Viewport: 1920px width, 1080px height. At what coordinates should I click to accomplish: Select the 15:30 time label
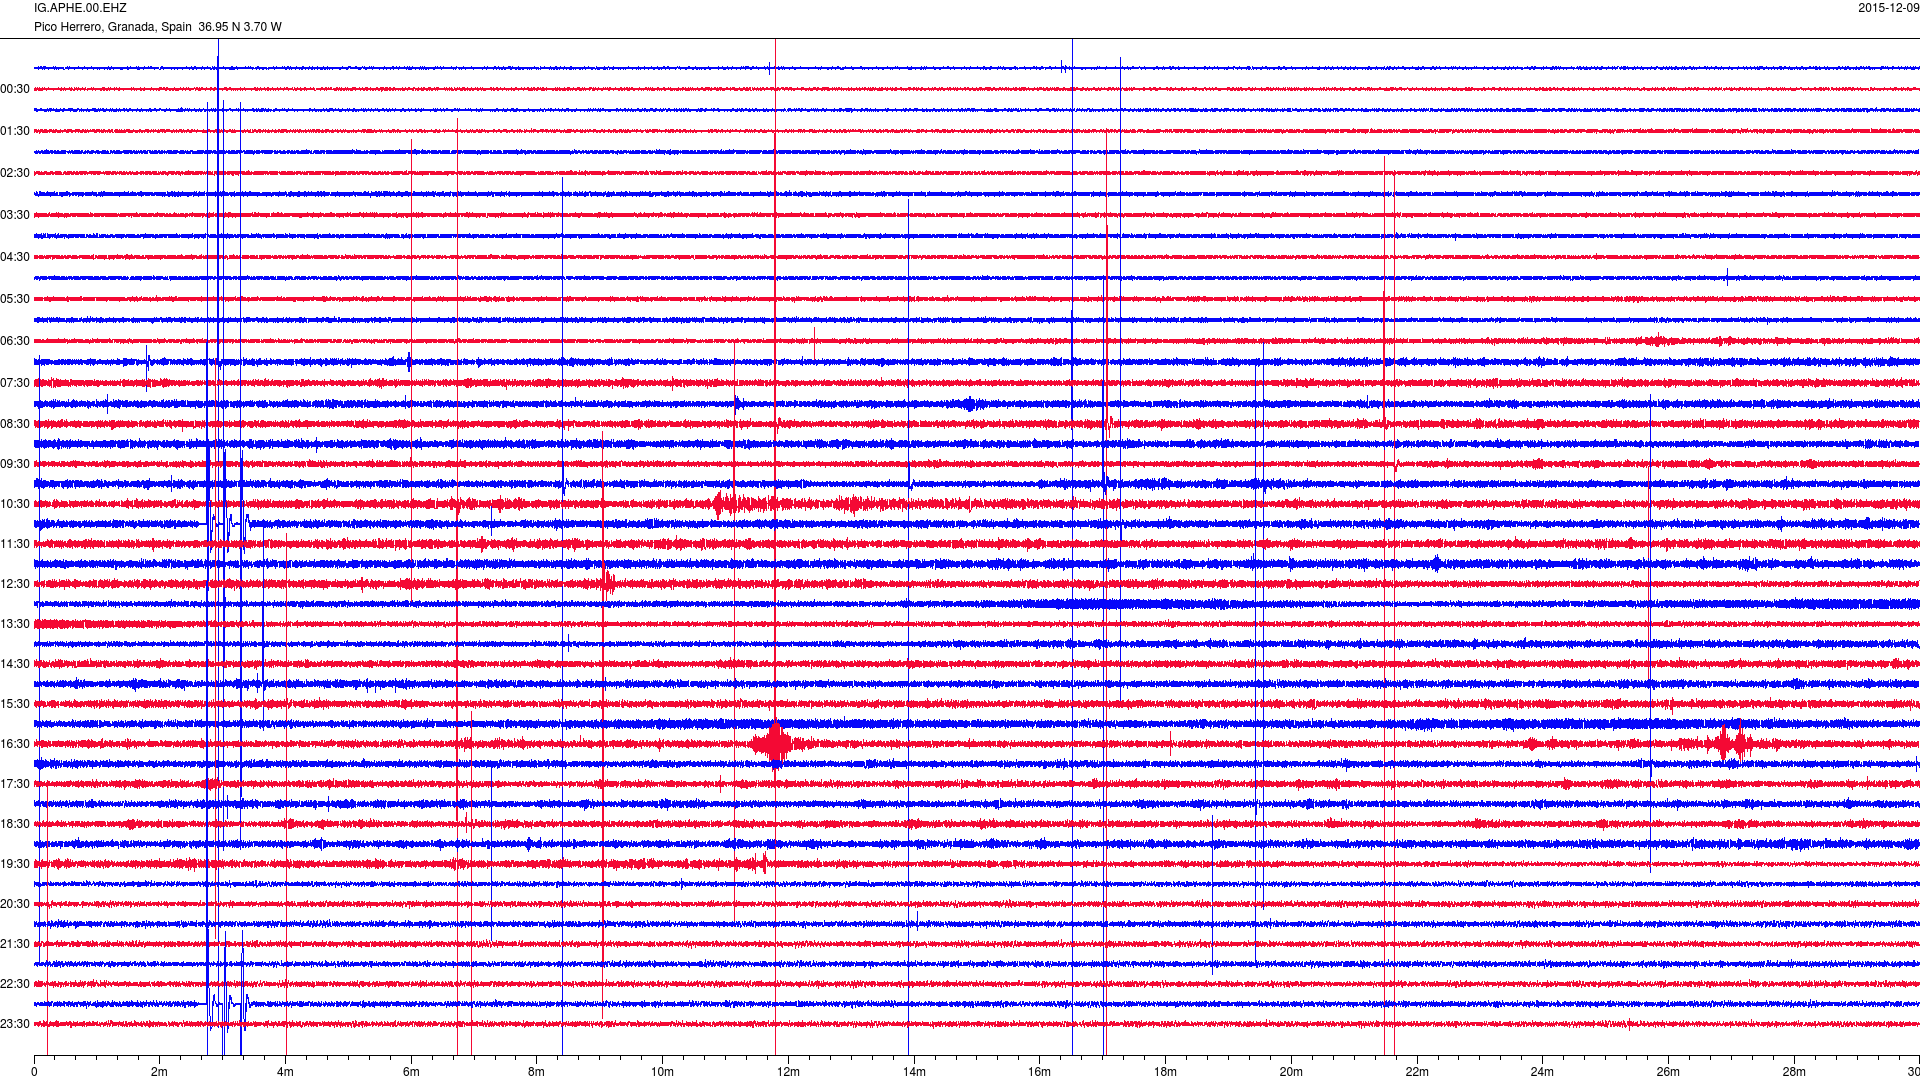(x=15, y=704)
